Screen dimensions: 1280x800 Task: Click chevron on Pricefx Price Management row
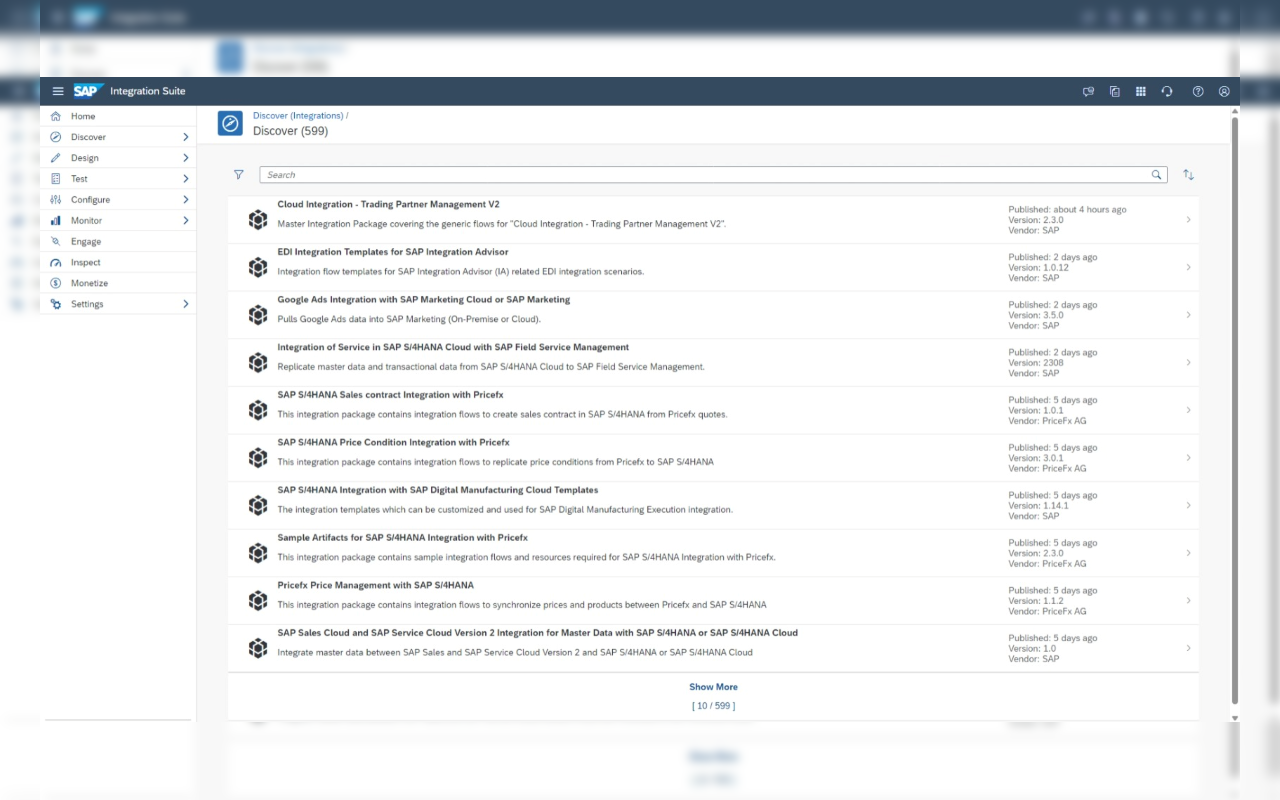(x=1188, y=600)
